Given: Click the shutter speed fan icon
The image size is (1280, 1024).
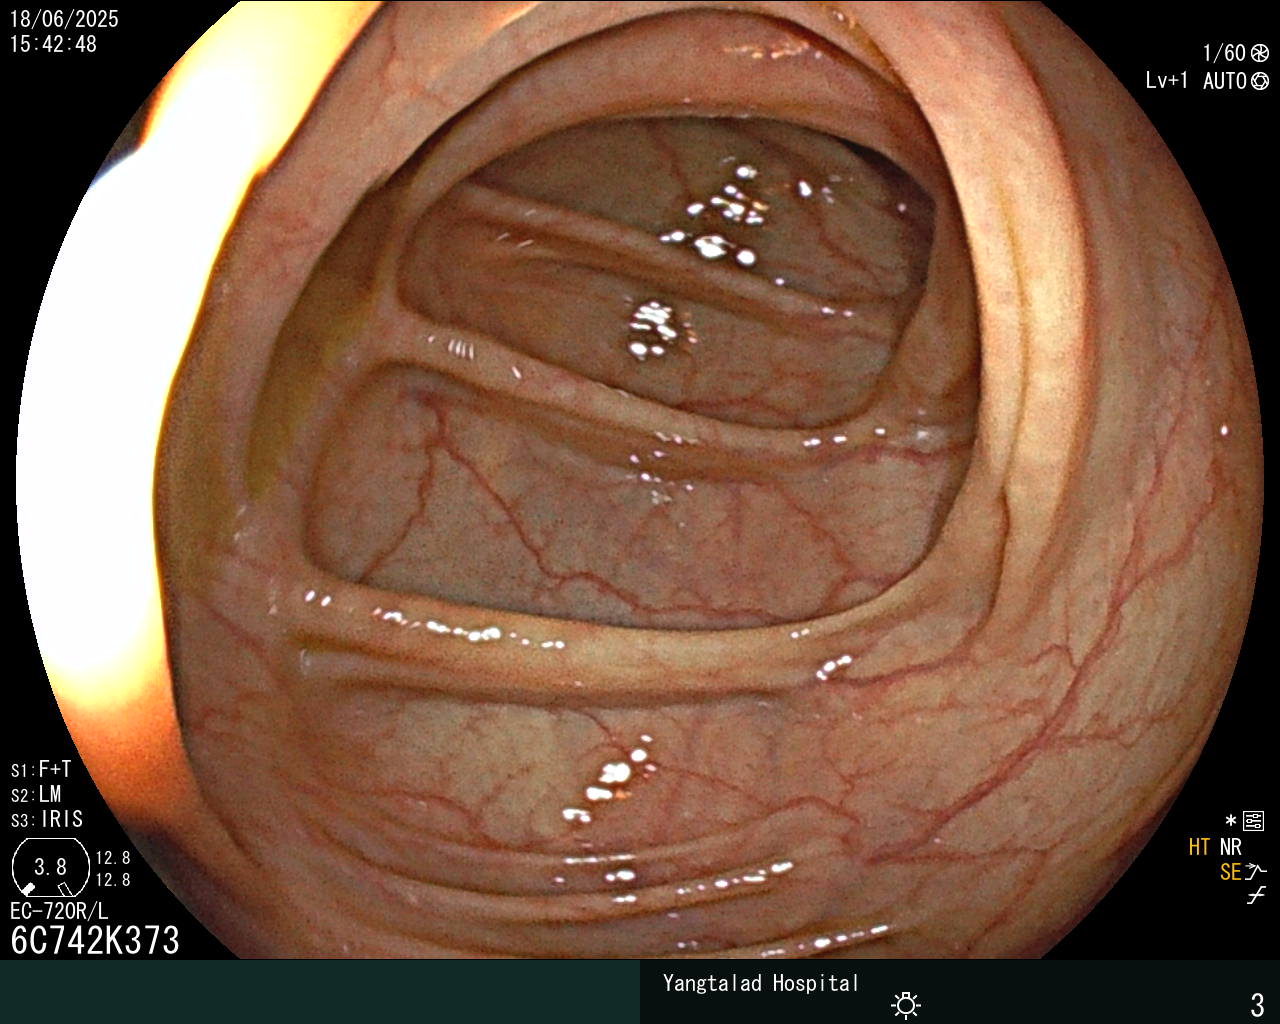Looking at the screenshot, I should pos(1260,54).
